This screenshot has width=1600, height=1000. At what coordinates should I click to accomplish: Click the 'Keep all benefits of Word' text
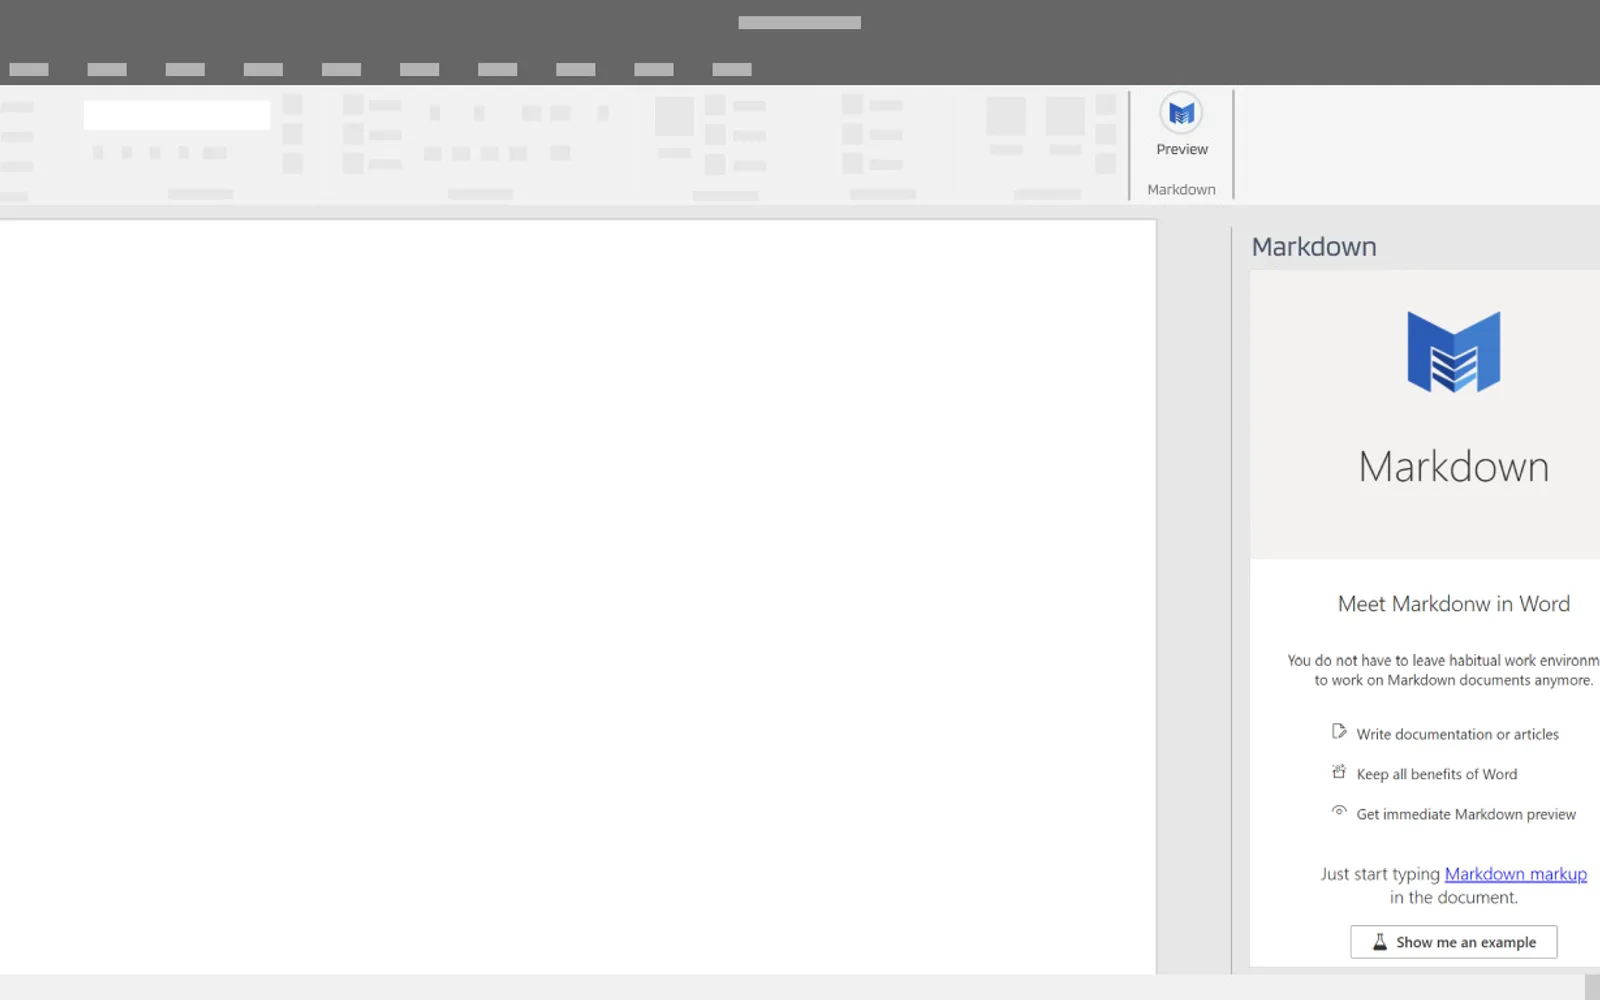point(1436,774)
